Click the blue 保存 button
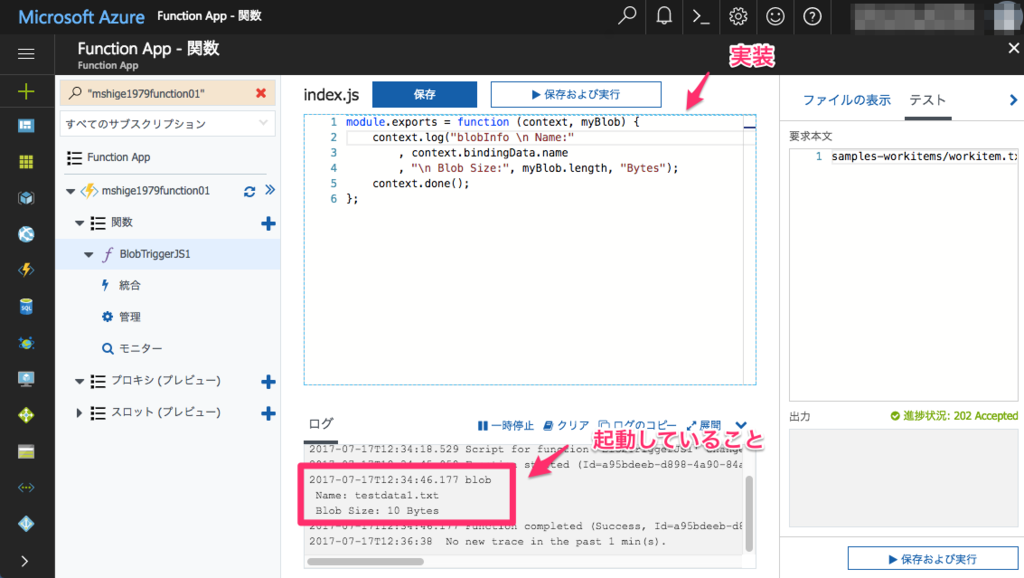The image size is (1024, 578). pos(424,94)
